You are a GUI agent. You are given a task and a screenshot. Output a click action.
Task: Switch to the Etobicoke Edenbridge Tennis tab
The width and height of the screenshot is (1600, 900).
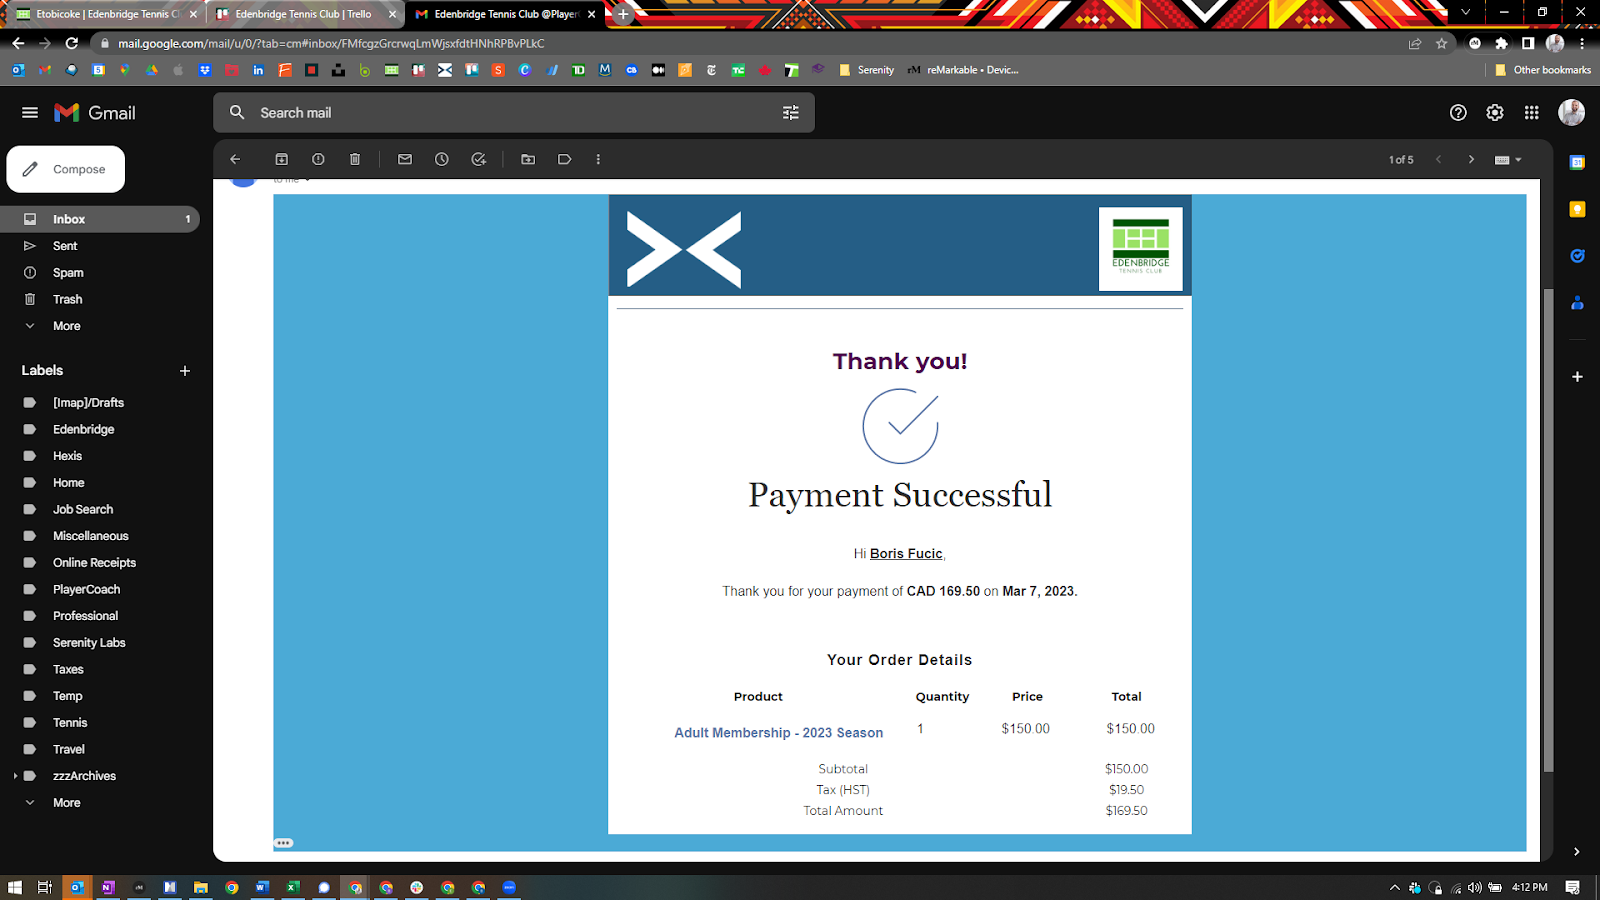pos(106,14)
